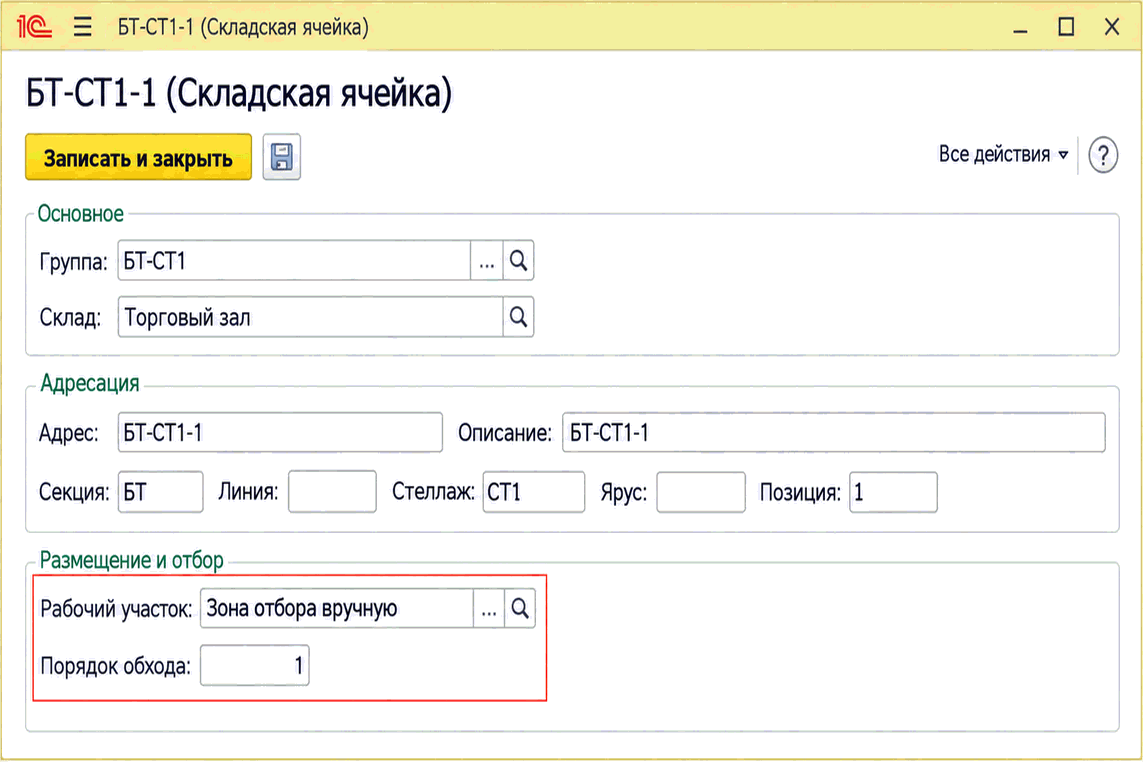Edit the Адрес field value
Viewport: 1143px width, 762px height.
click(280, 432)
